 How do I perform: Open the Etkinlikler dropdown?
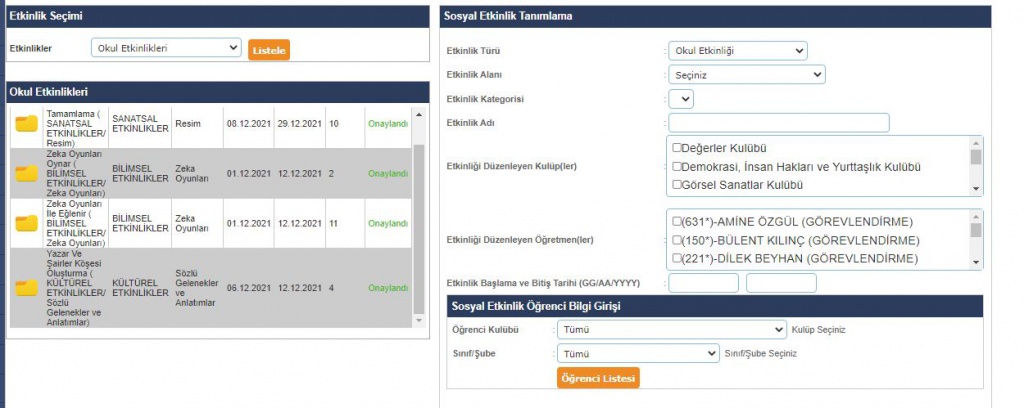pyautogui.click(x=166, y=48)
